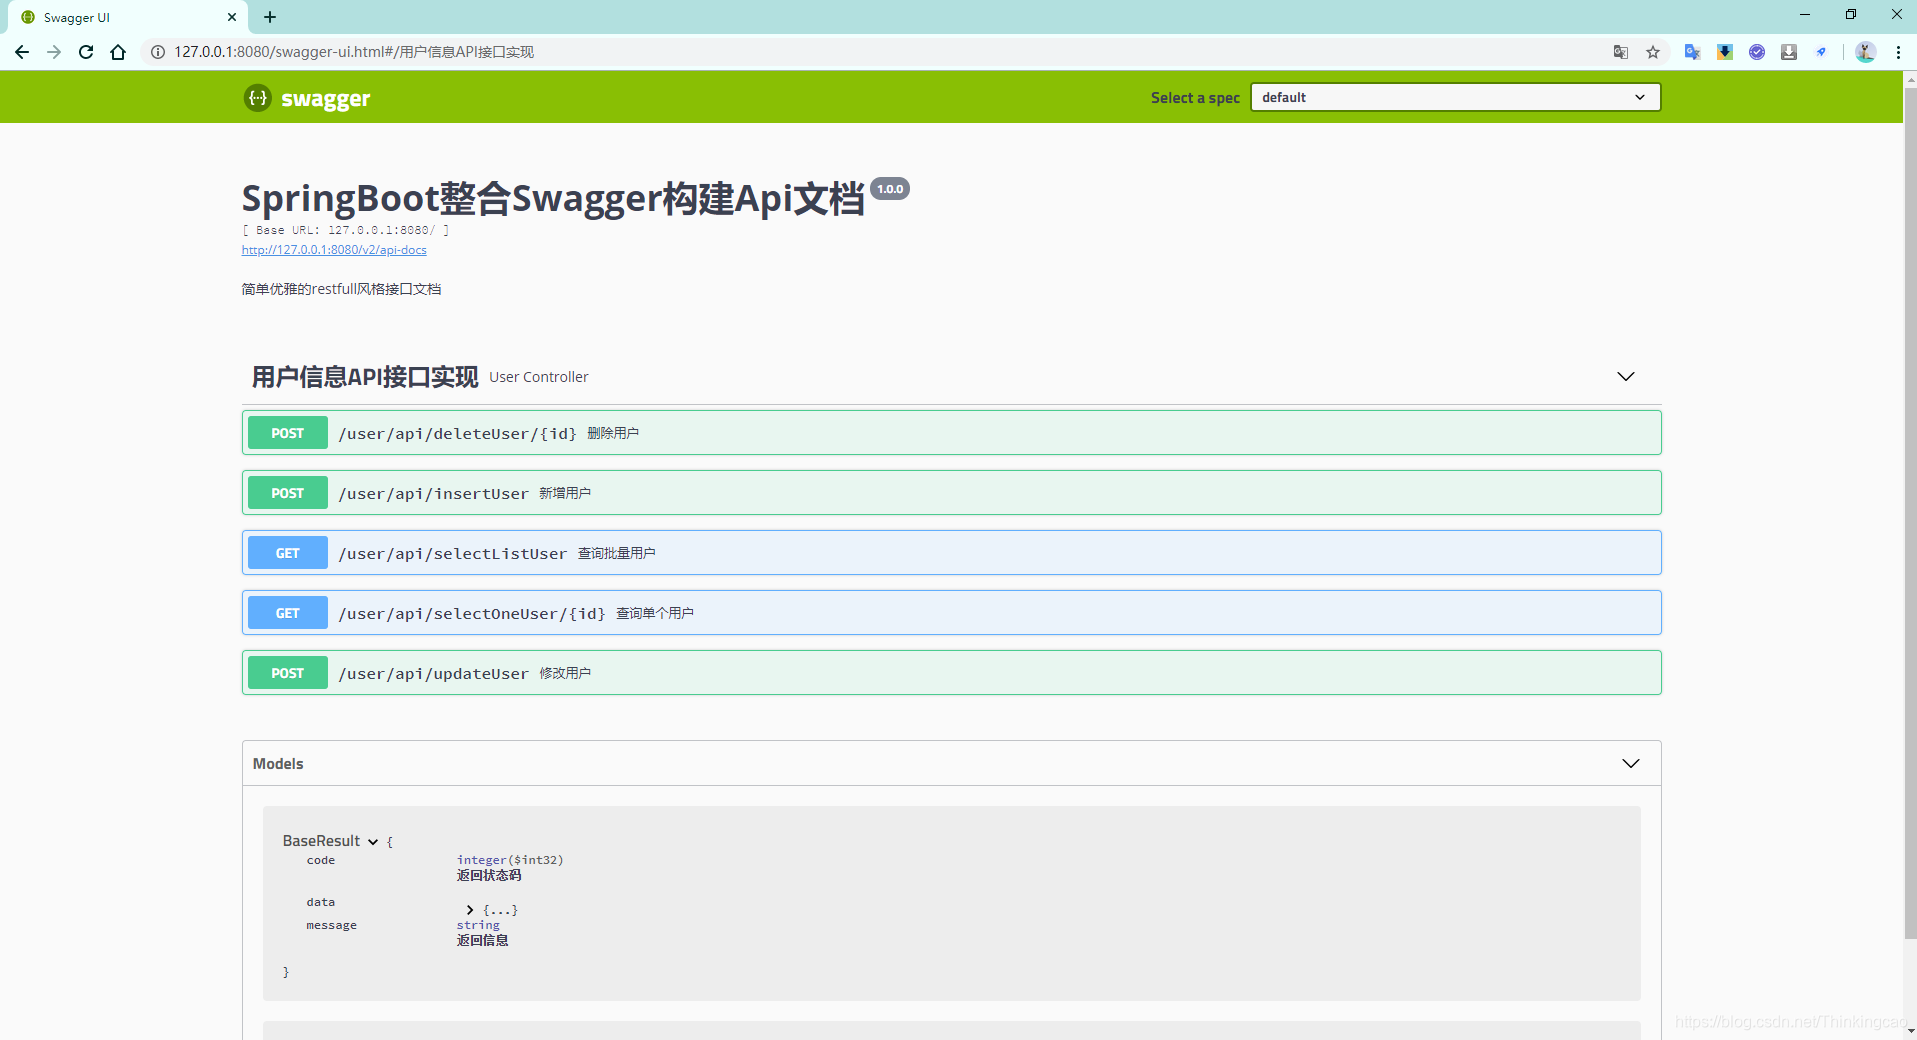This screenshot has height=1040, width=1917.
Task: Bookmark this page with the star icon
Action: coord(1653,52)
